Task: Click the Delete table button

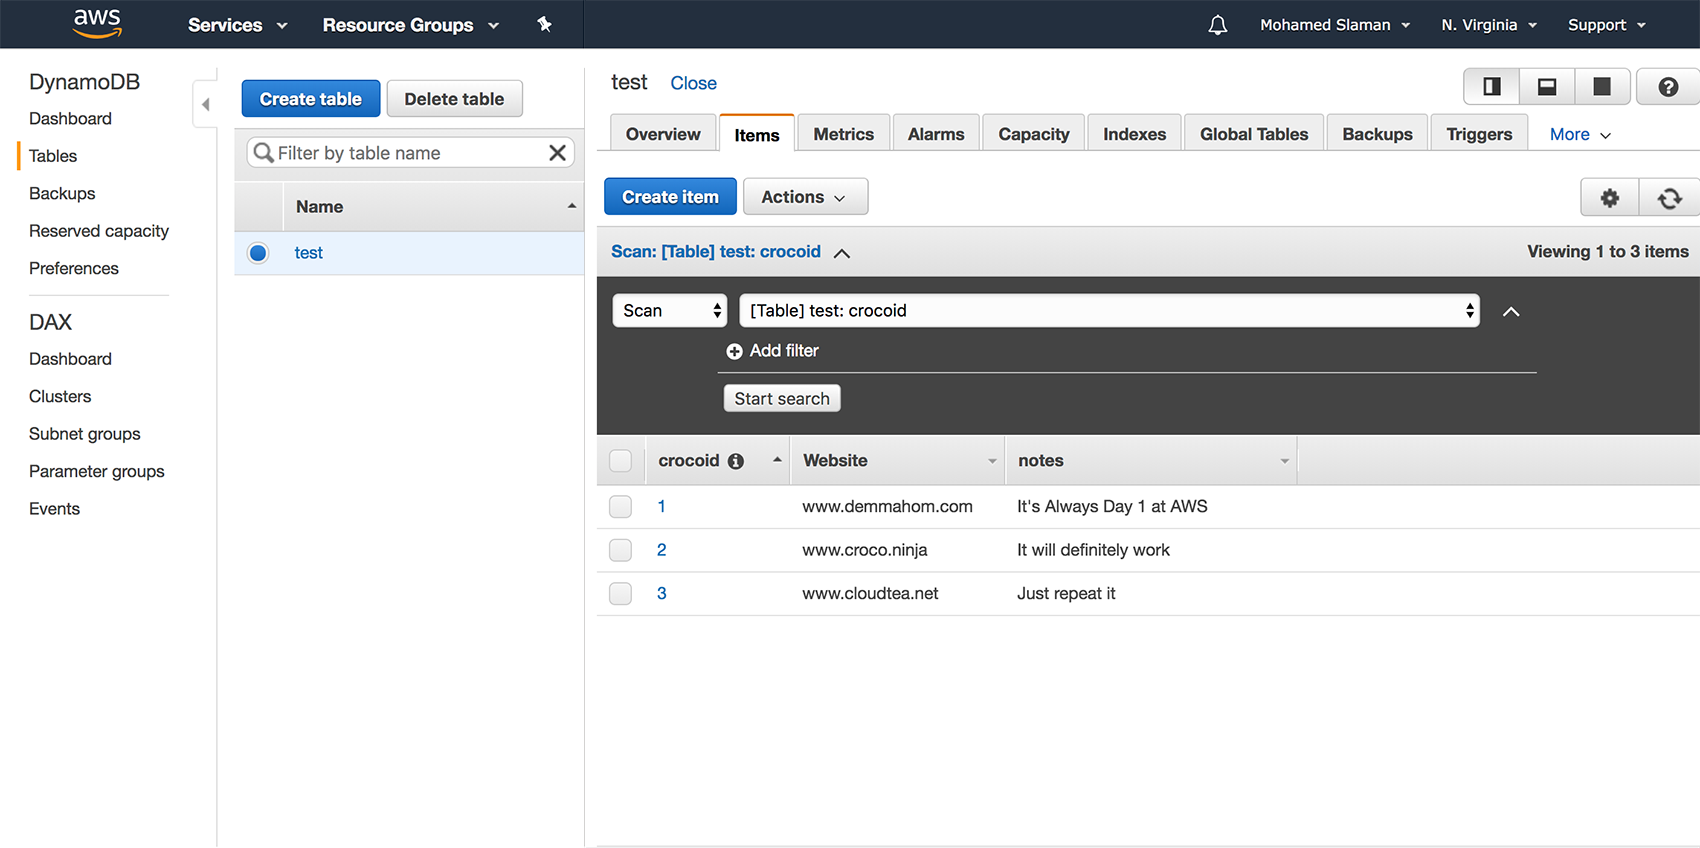Action: click(454, 99)
